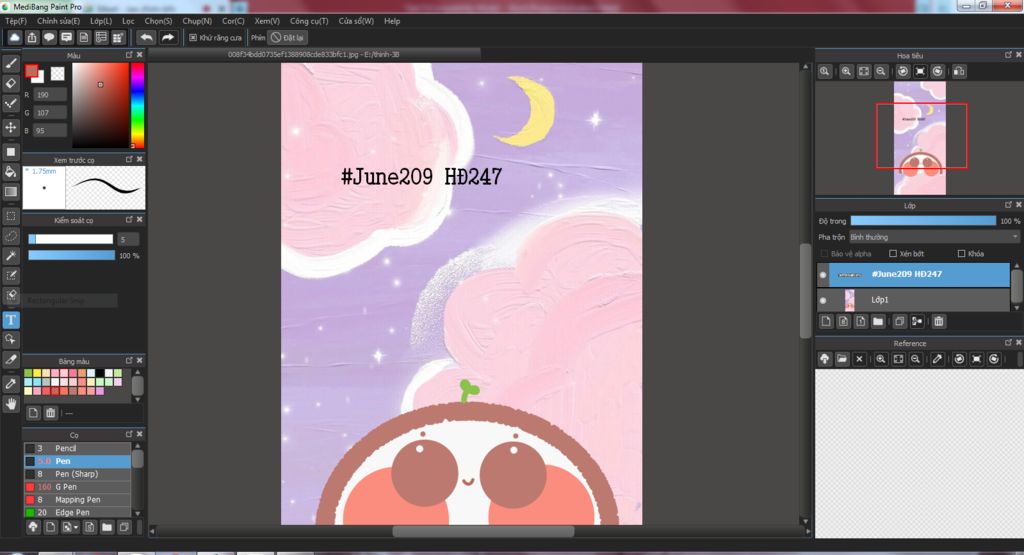Open Pha trộn blend mode dropdown
This screenshot has height=555, width=1024.
tap(934, 237)
